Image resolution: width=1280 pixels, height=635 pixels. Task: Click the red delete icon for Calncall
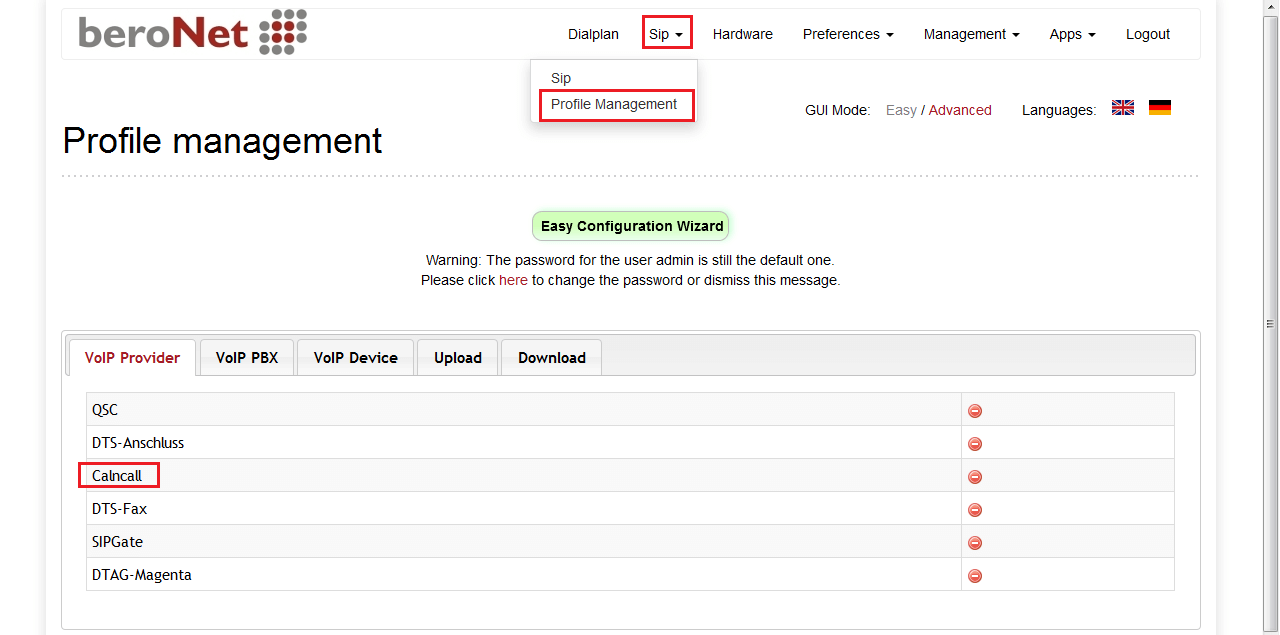975,477
